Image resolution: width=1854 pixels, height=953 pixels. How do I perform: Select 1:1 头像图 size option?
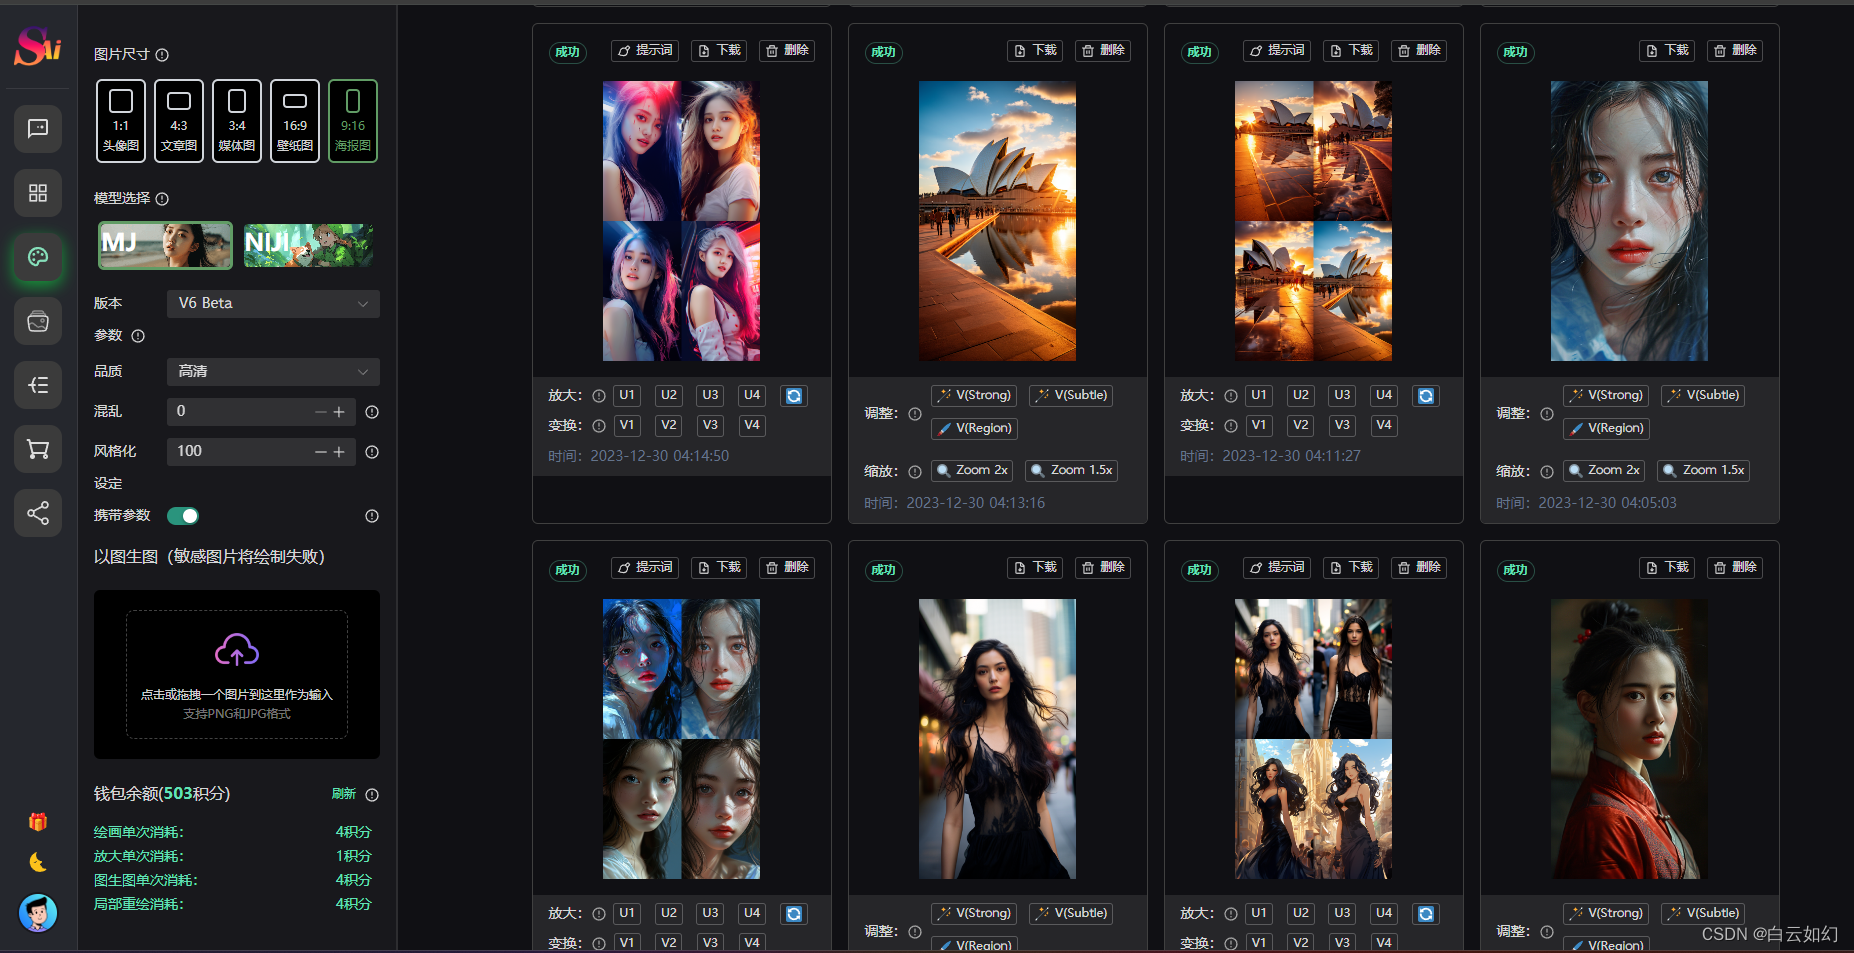click(x=121, y=121)
